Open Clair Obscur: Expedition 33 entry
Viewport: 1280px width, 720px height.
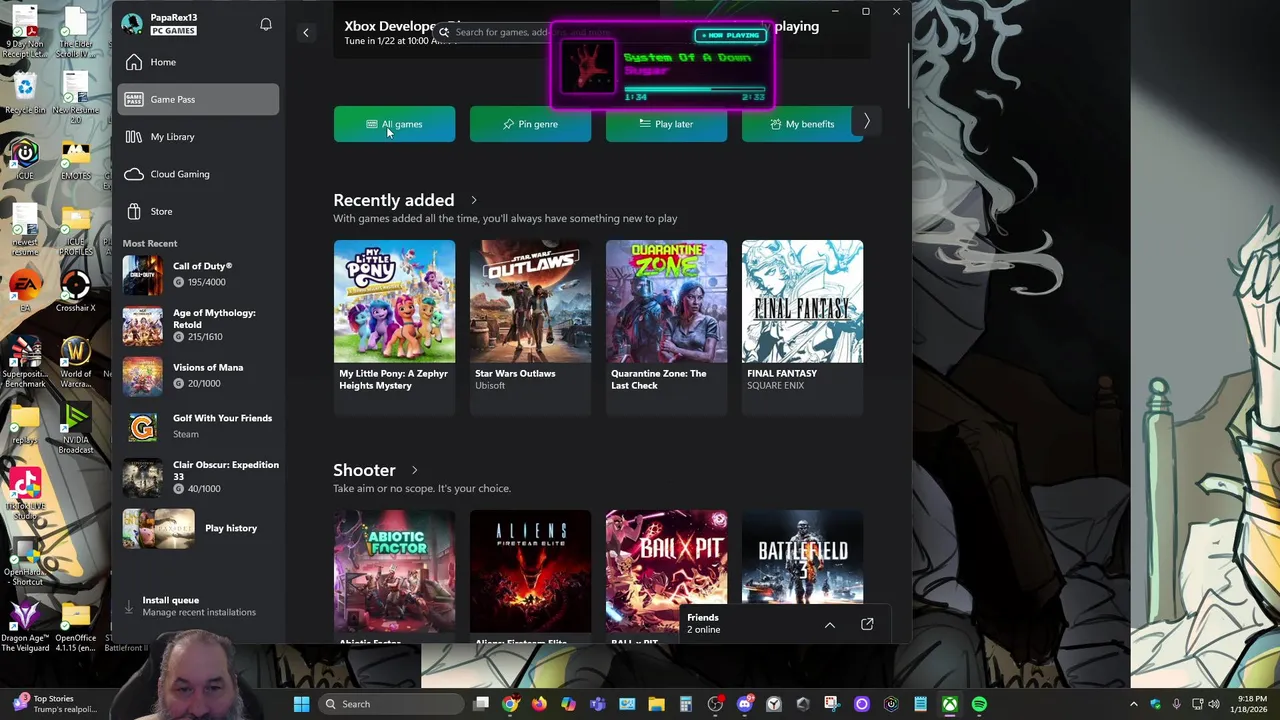tap(200, 477)
